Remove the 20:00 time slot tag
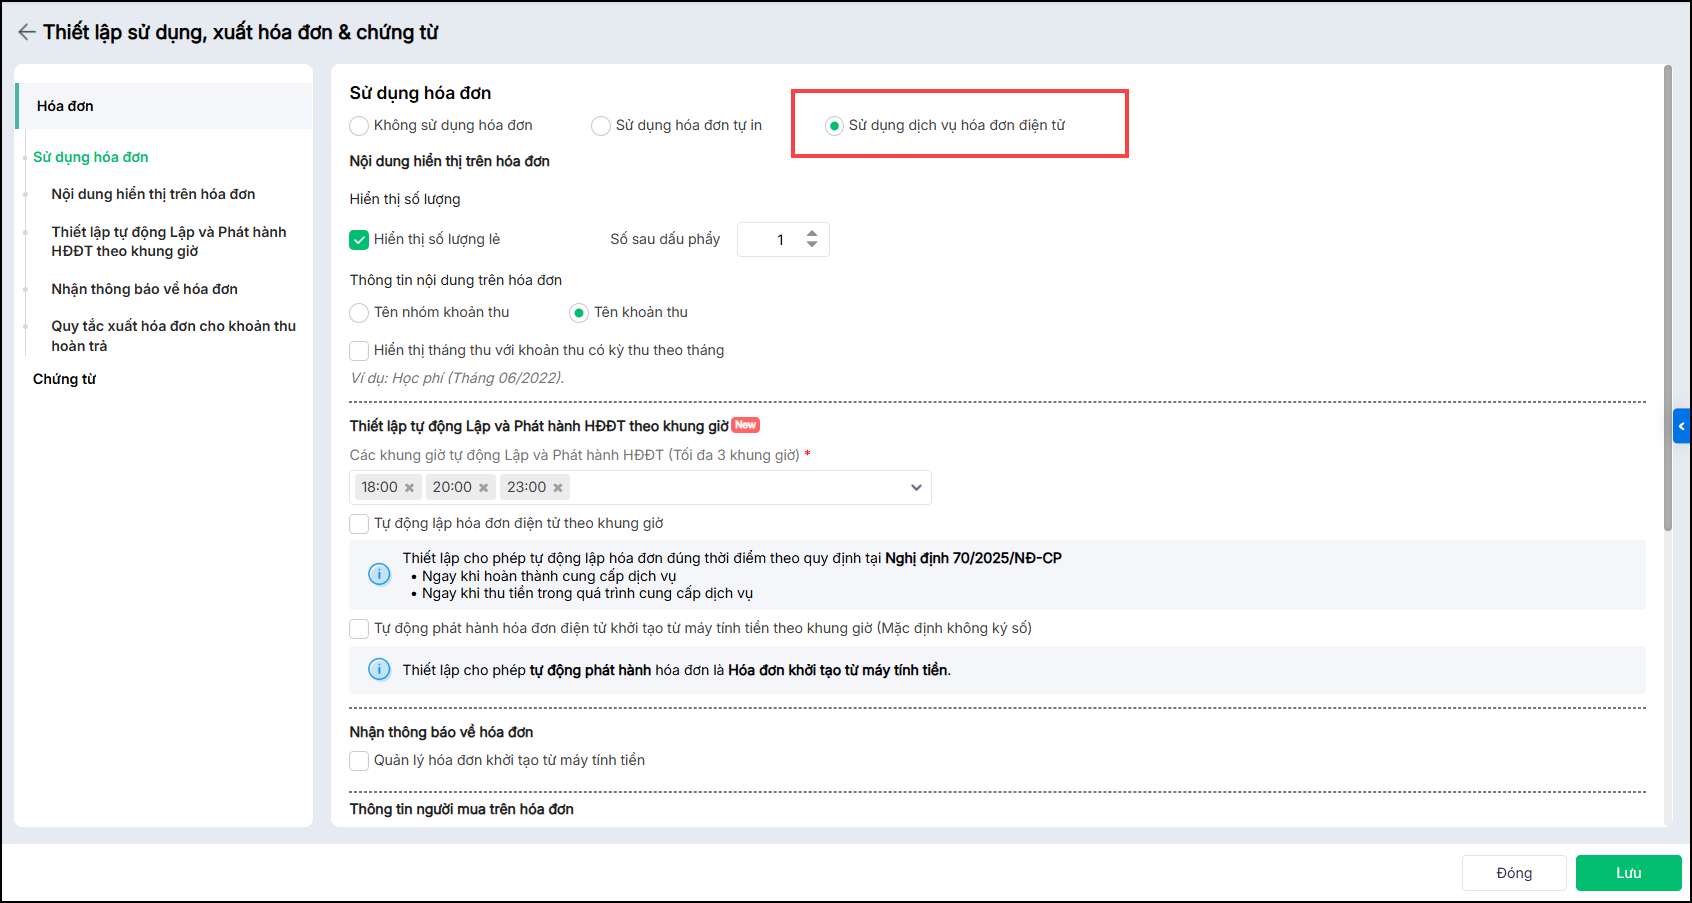The width and height of the screenshot is (1692, 903). [x=484, y=488]
